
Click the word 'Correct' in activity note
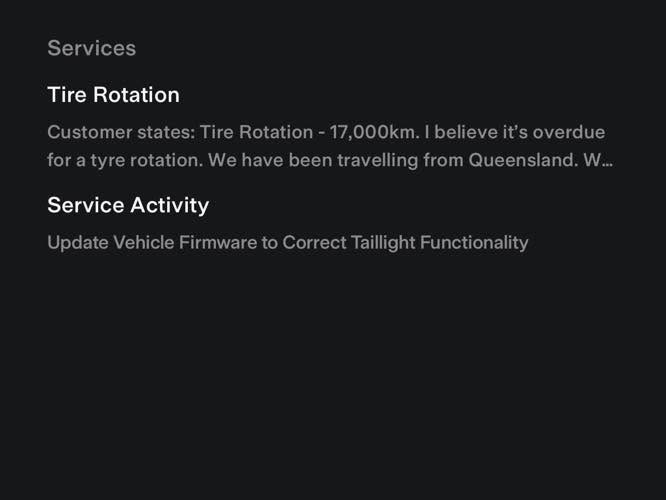(x=314, y=243)
